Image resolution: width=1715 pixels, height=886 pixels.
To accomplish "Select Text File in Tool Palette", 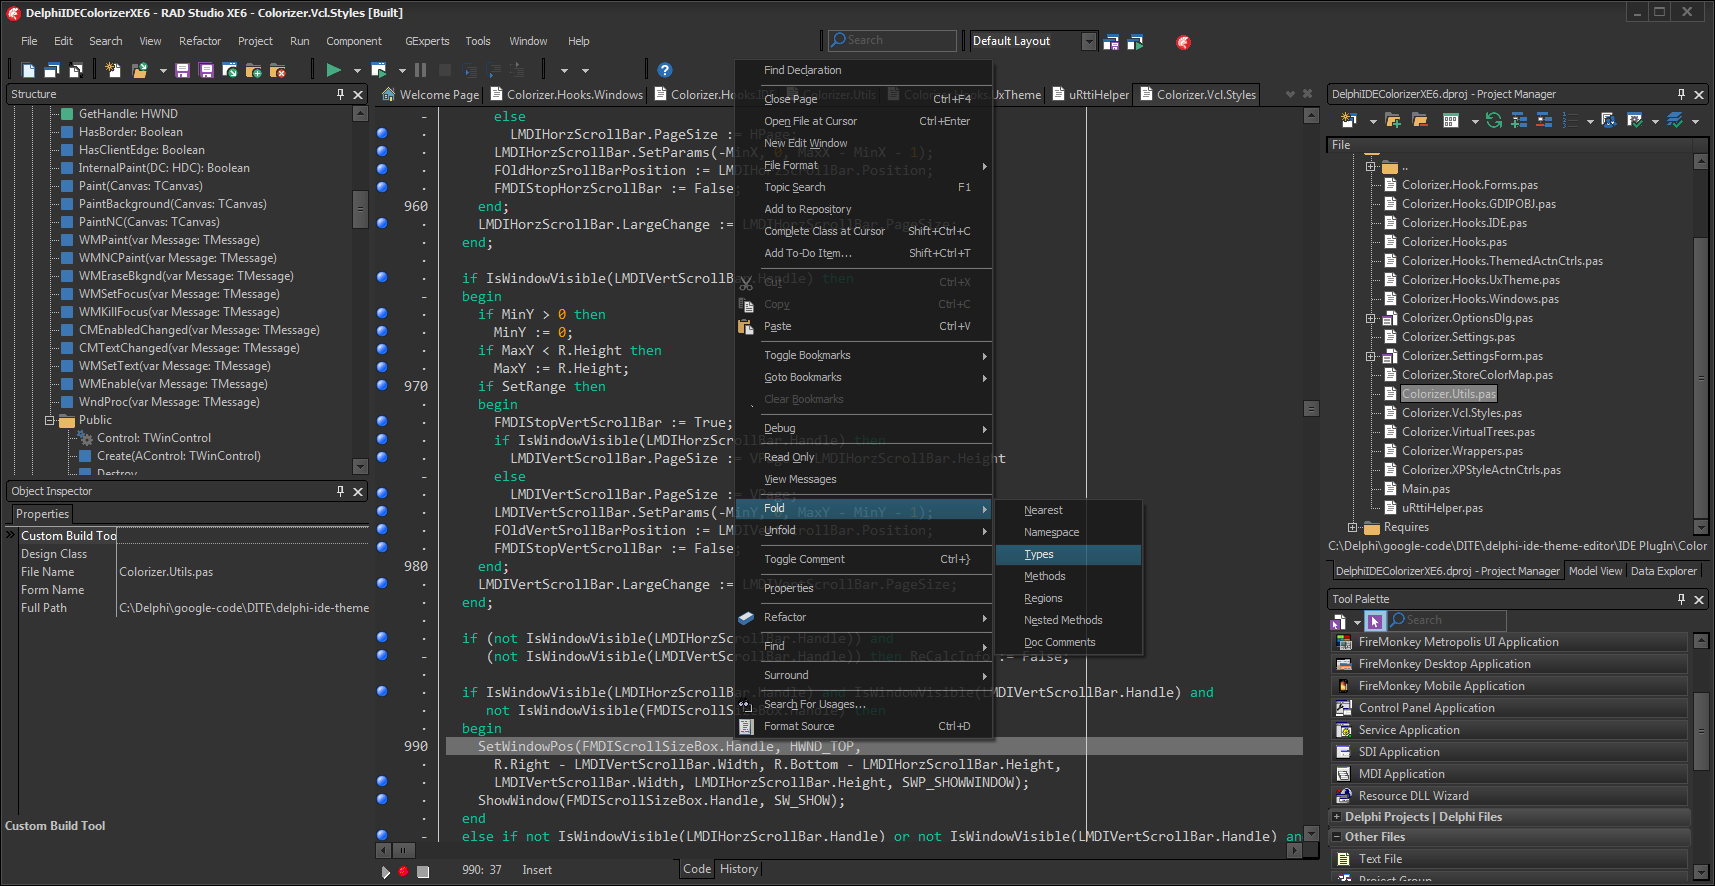I will pyautogui.click(x=1509, y=859).
